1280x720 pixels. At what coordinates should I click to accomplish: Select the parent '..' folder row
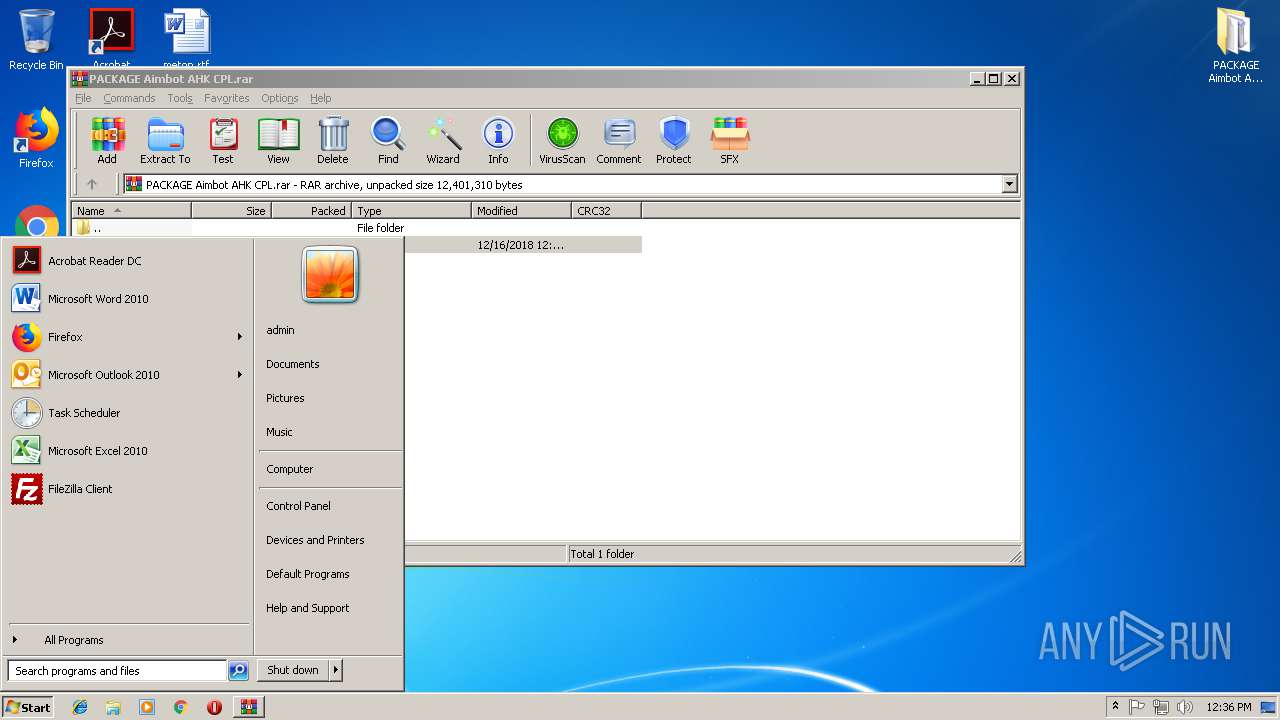click(356, 228)
